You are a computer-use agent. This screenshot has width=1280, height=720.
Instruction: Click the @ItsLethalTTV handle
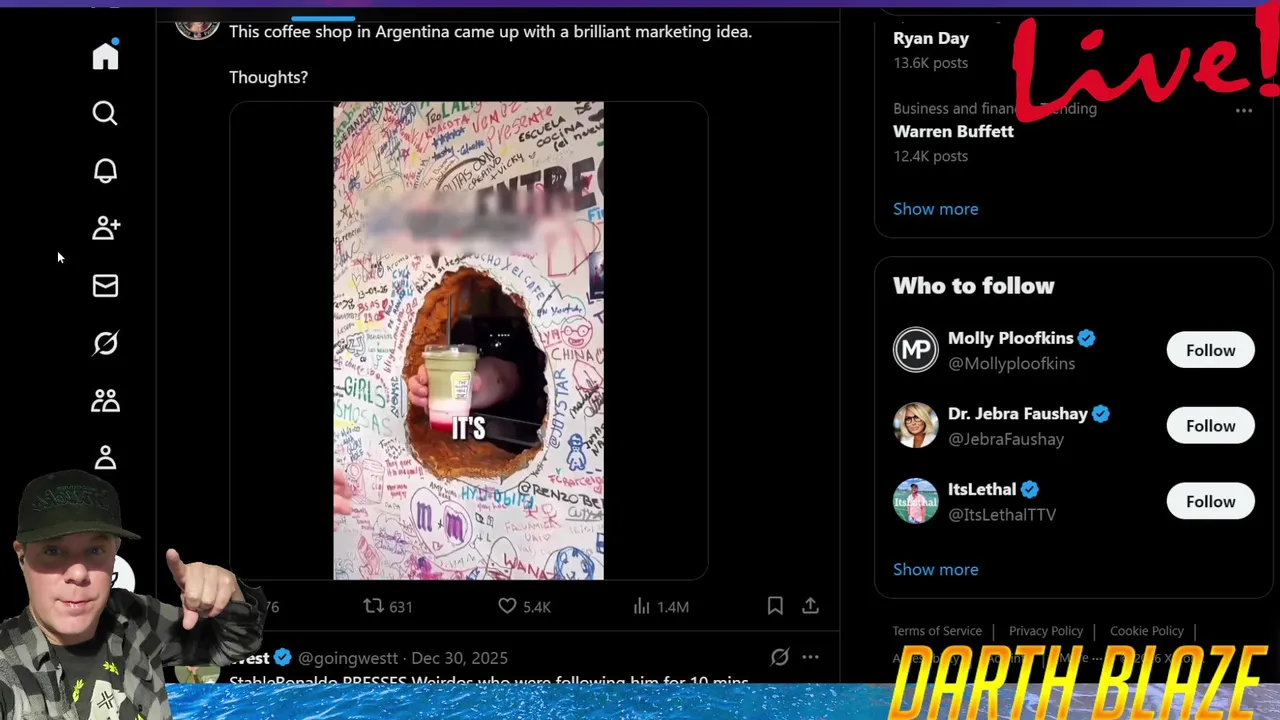coord(1002,514)
